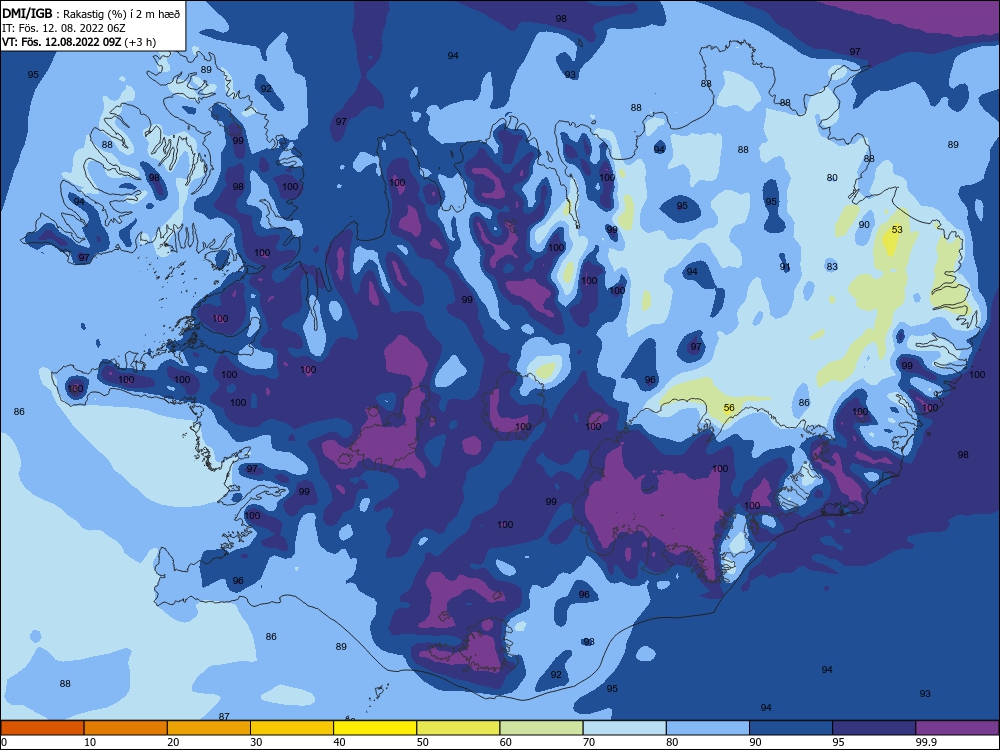Click the '99.9' legend scale label
The width and height of the screenshot is (1000, 750).
pos(926,742)
